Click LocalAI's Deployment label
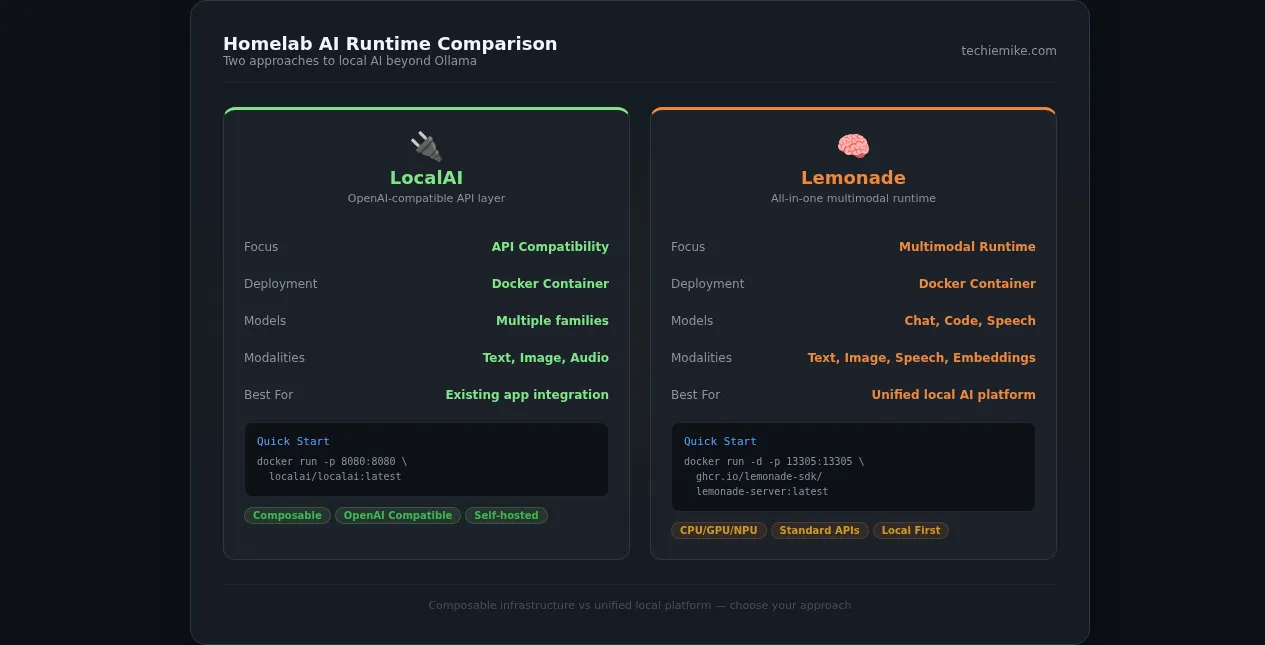This screenshot has width=1265, height=645. (281, 284)
